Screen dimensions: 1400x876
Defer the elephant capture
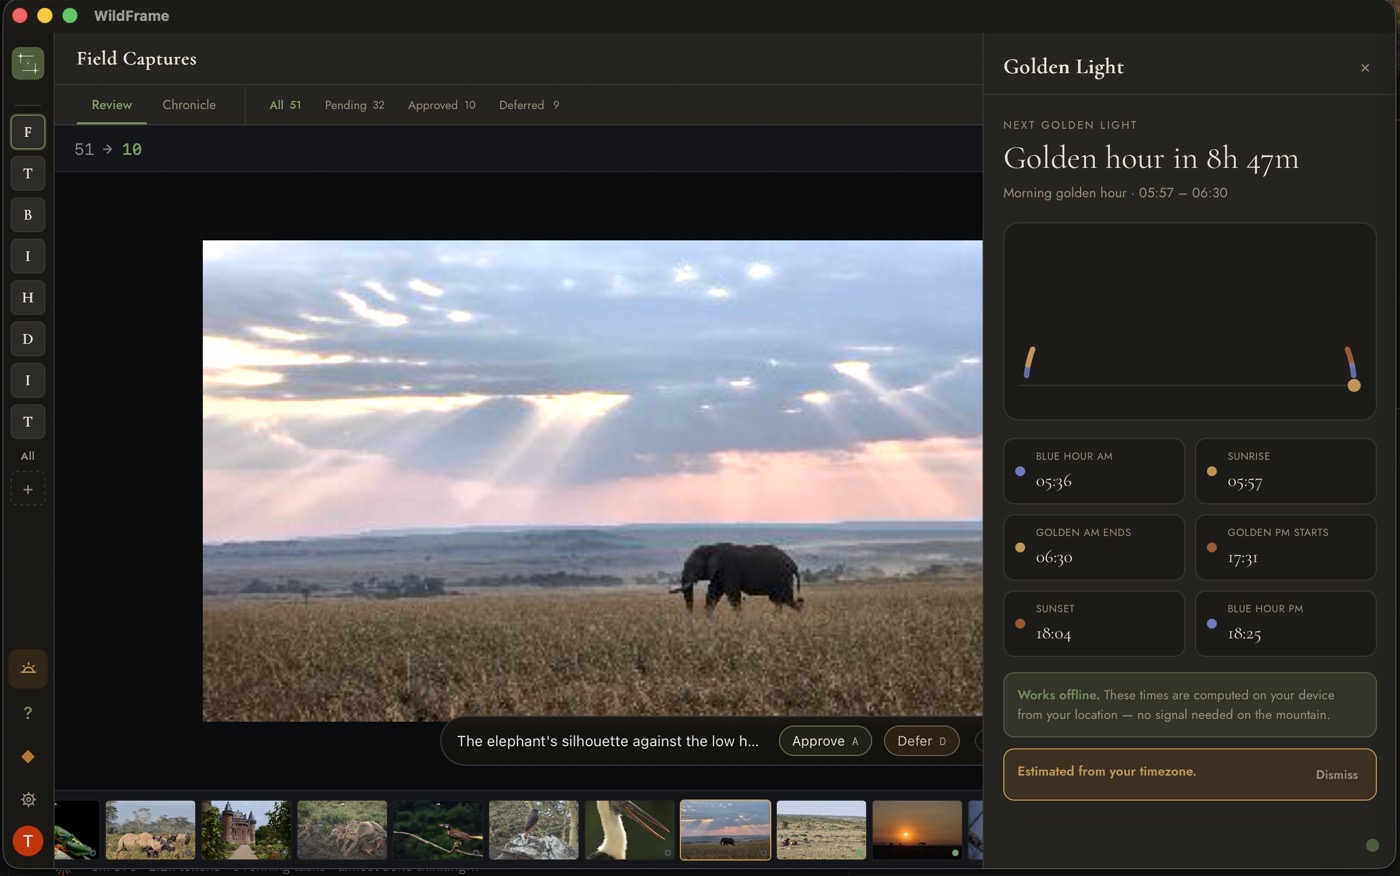[921, 741]
